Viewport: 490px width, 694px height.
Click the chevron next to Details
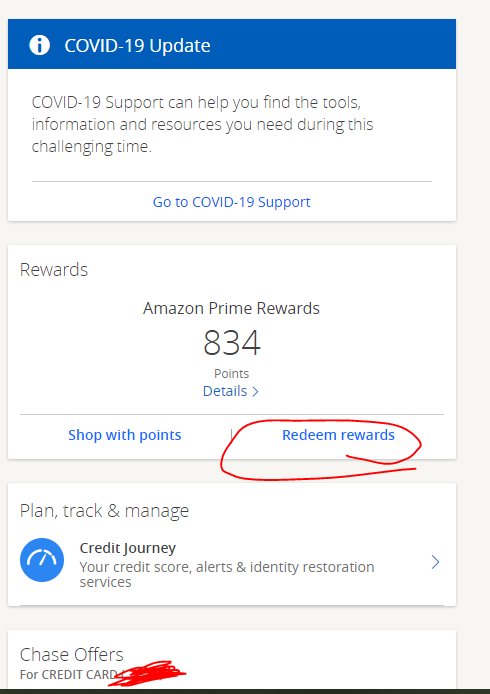pos(255,392)
